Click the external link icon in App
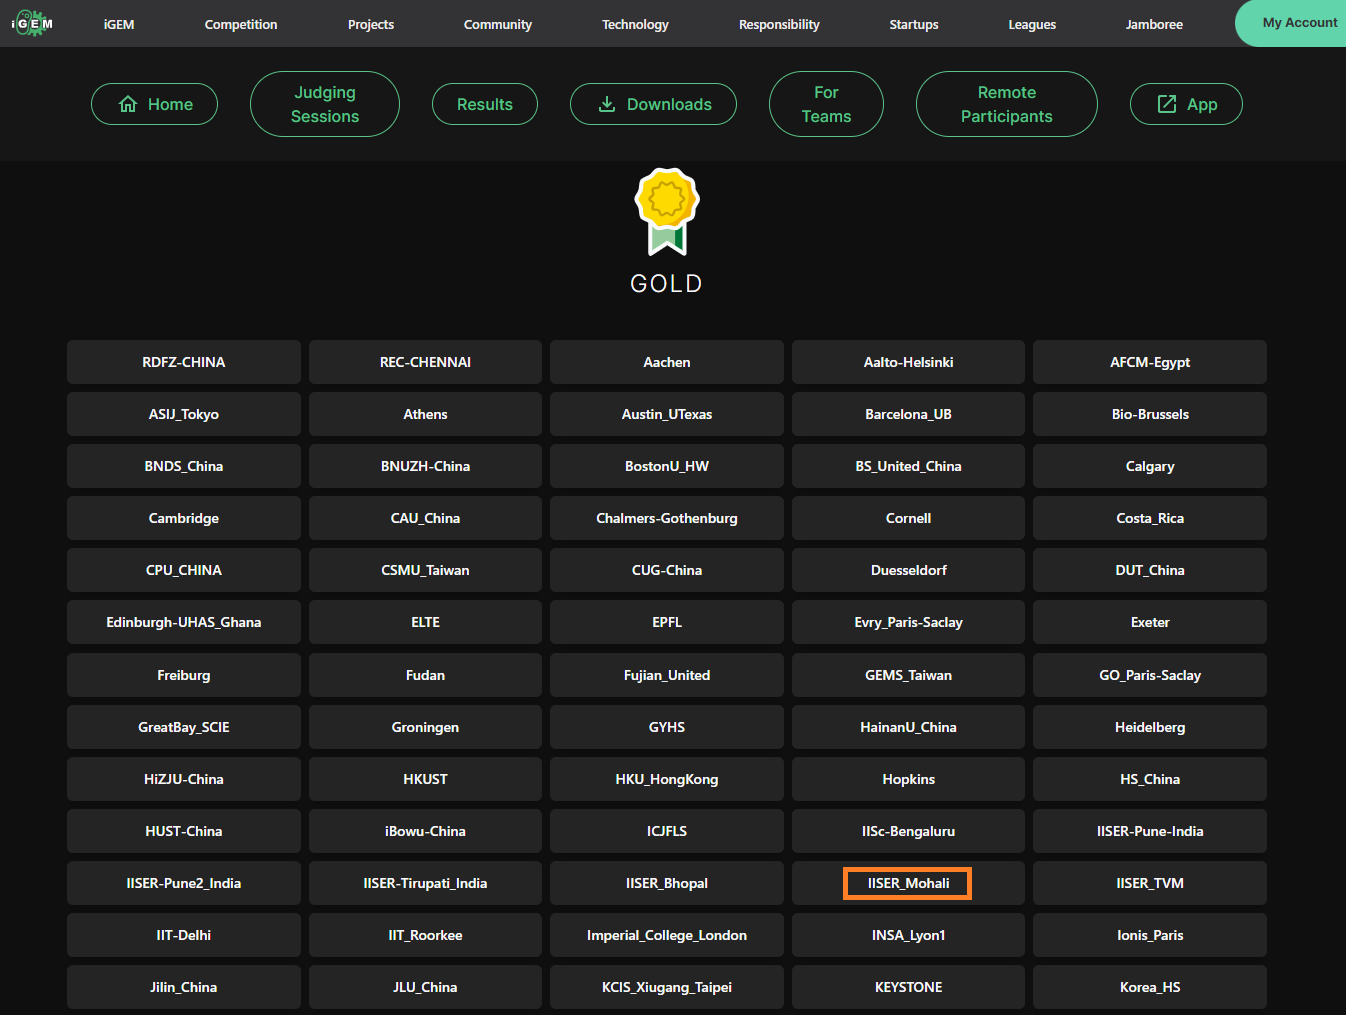This screenshot has width=1346, height=1016. coord(1167,104)
